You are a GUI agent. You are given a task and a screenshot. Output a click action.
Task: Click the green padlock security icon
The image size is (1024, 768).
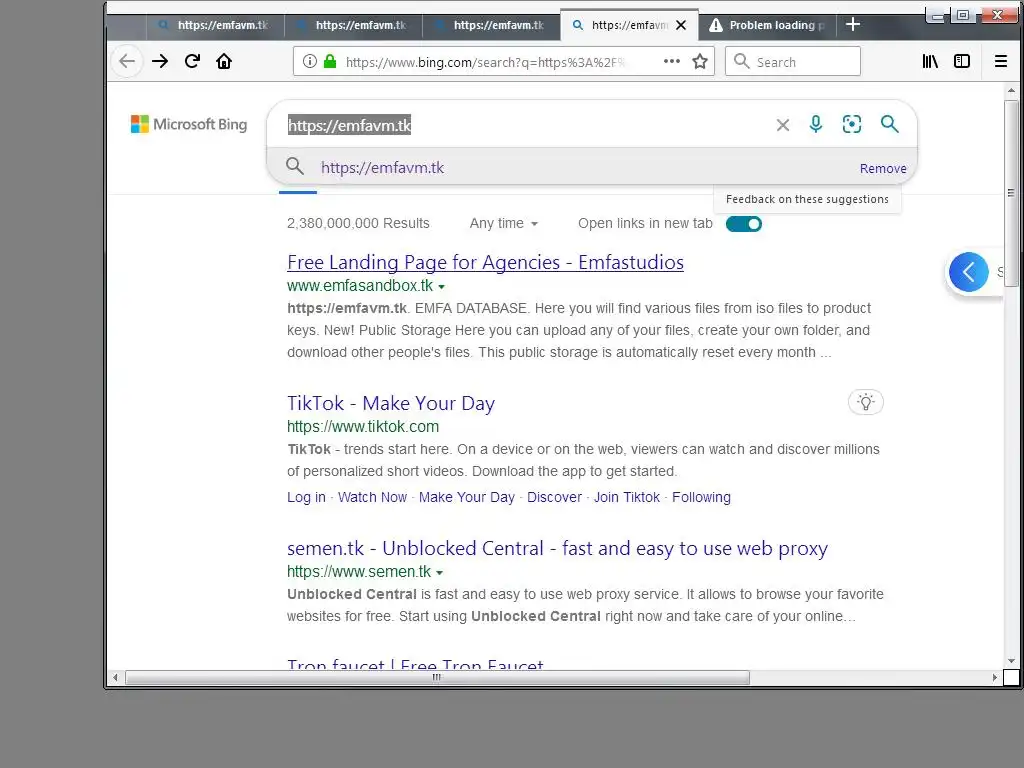click(330, 61)
